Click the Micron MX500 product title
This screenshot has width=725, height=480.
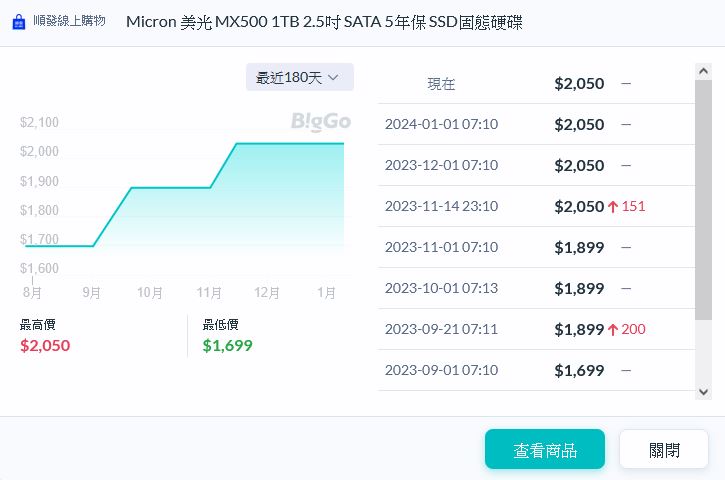point(324,22)
